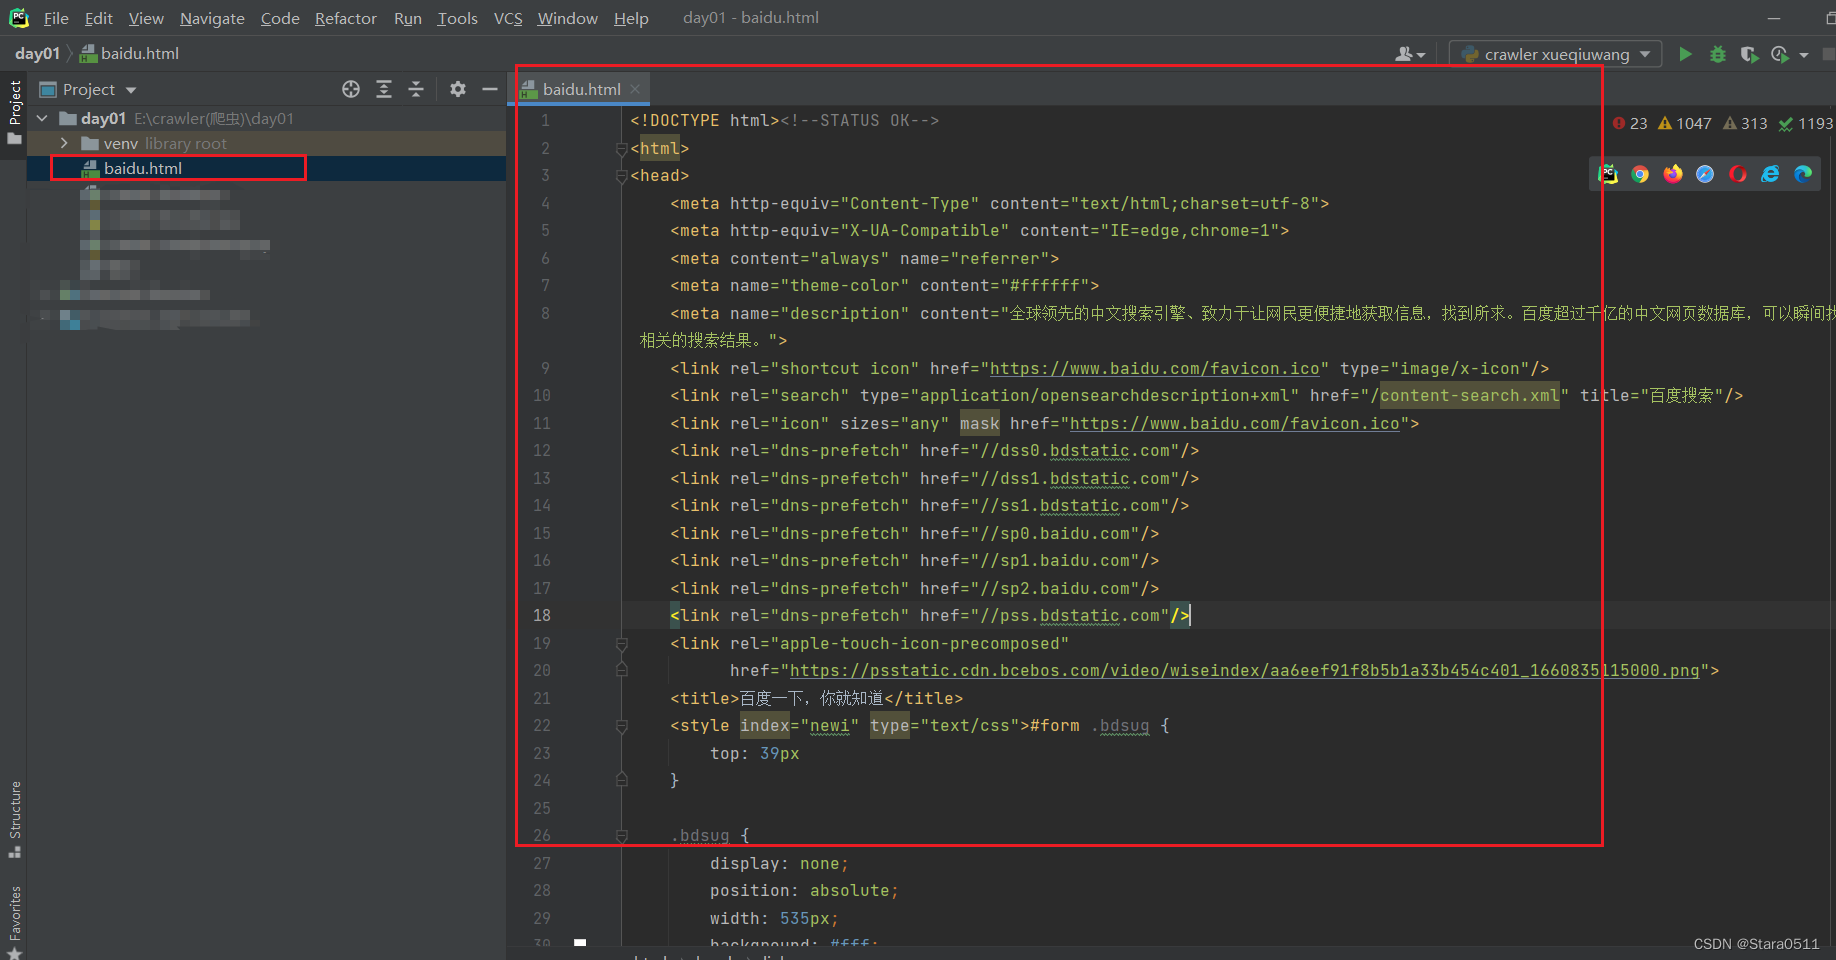Fold the head tag at line 3

coord(622,175)
